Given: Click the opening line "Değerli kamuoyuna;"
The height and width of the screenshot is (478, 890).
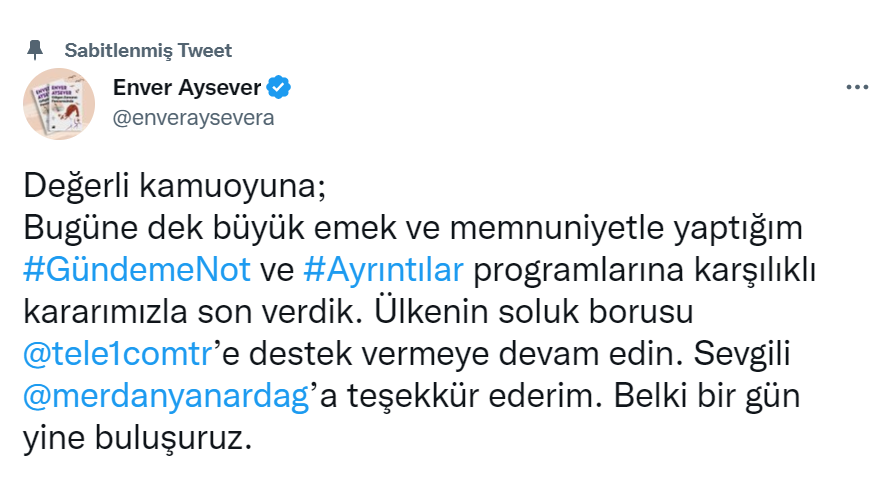Looking at the screenshot, I should (175, 187).
